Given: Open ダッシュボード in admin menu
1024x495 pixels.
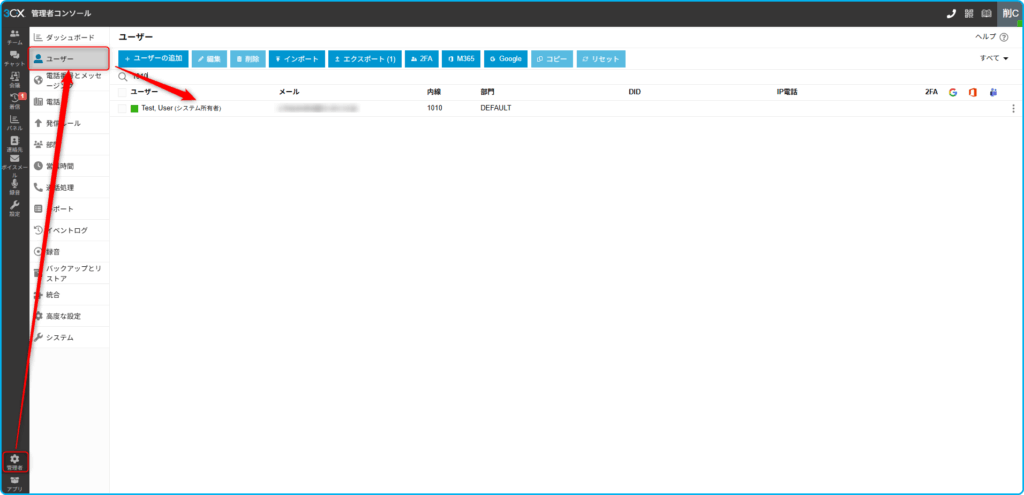Looking at the screenshot, I should coord(69,38).
